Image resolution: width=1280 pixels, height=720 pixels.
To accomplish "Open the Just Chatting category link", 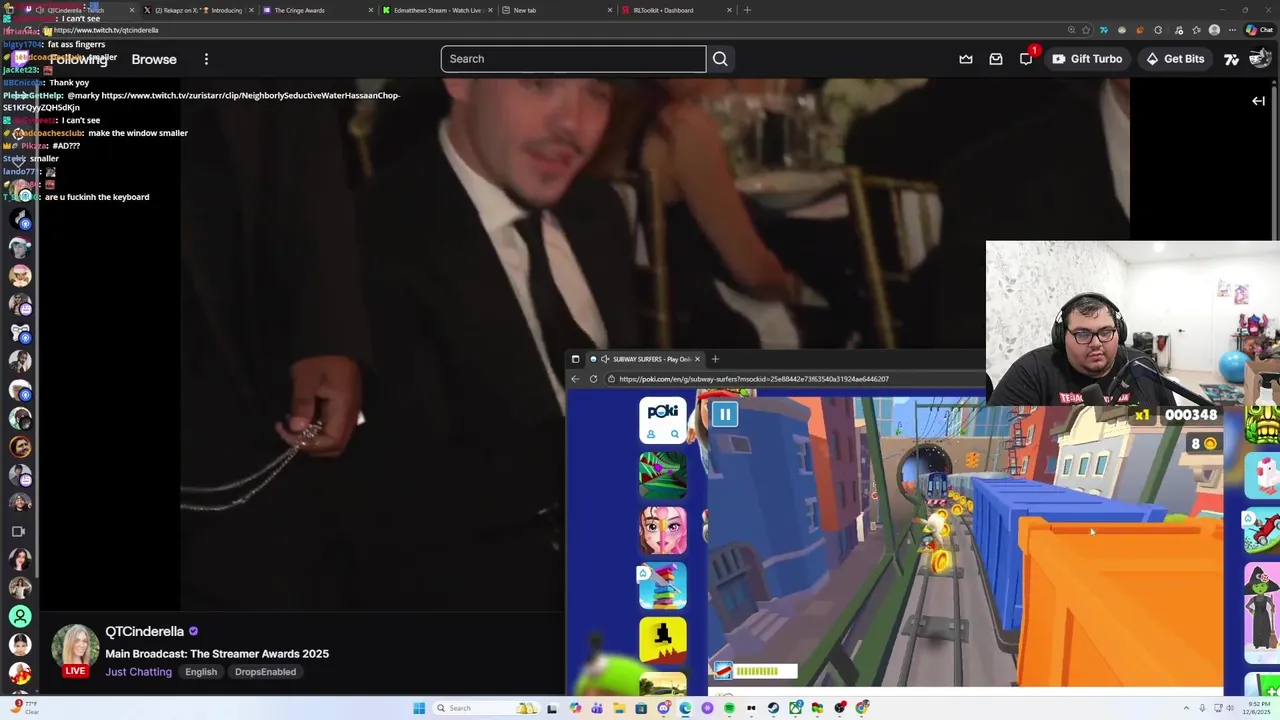I will [139, 672].
